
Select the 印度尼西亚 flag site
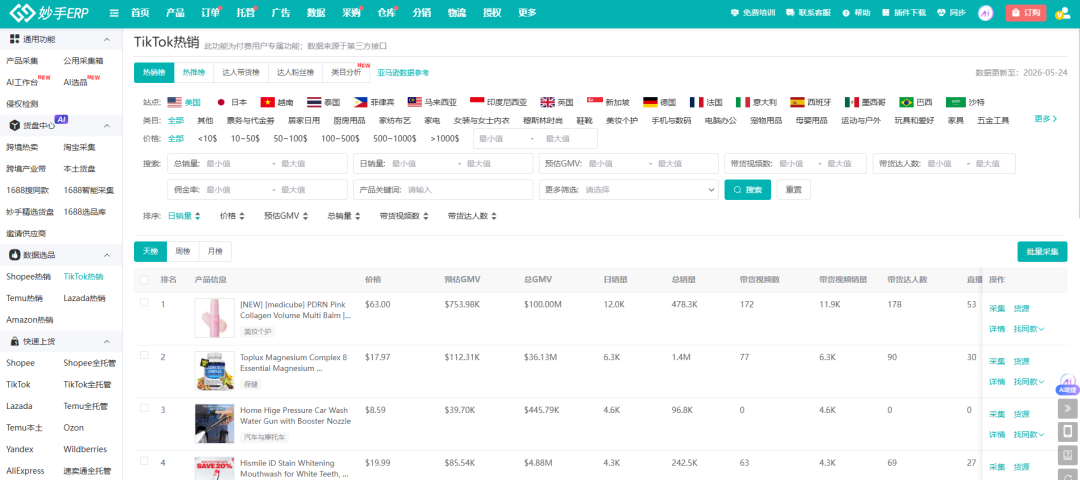499,103
